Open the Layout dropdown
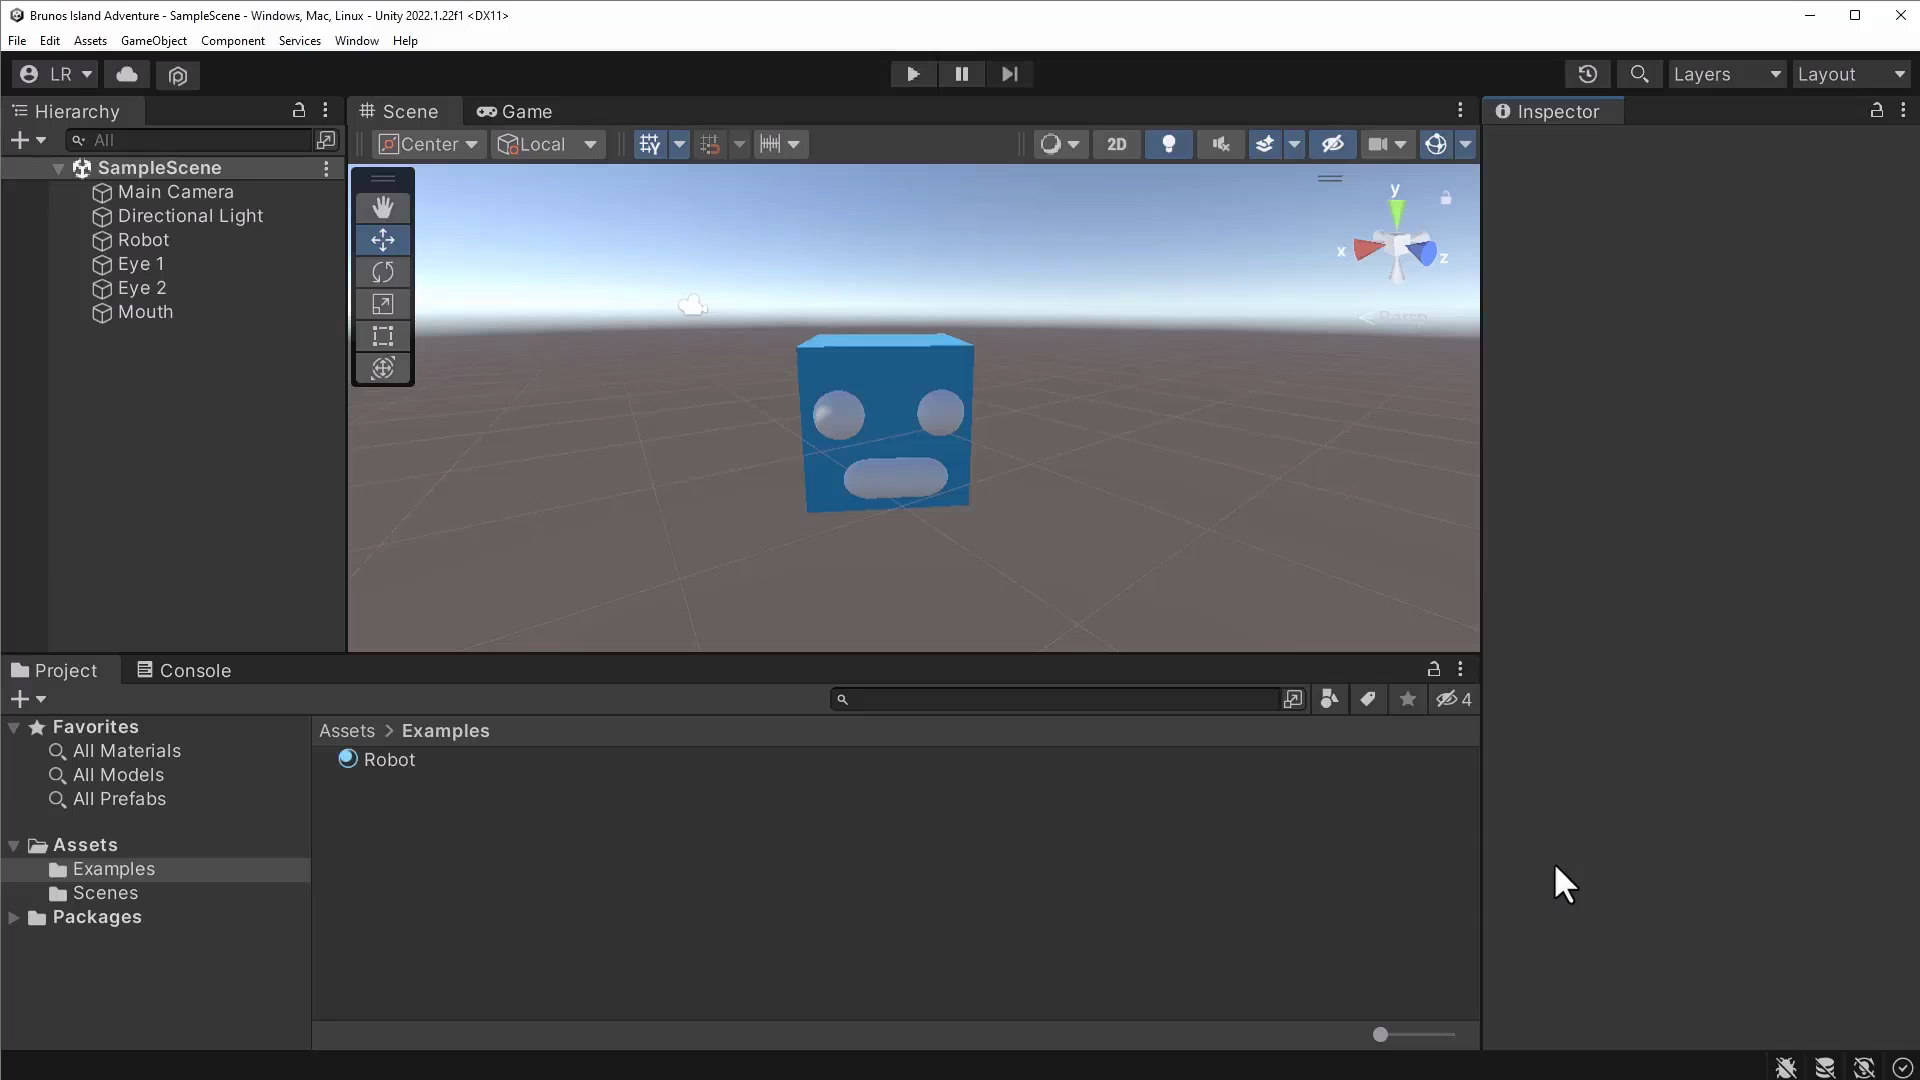This screenshot has width=1920, height=1080. click(x=1851, y=74)
